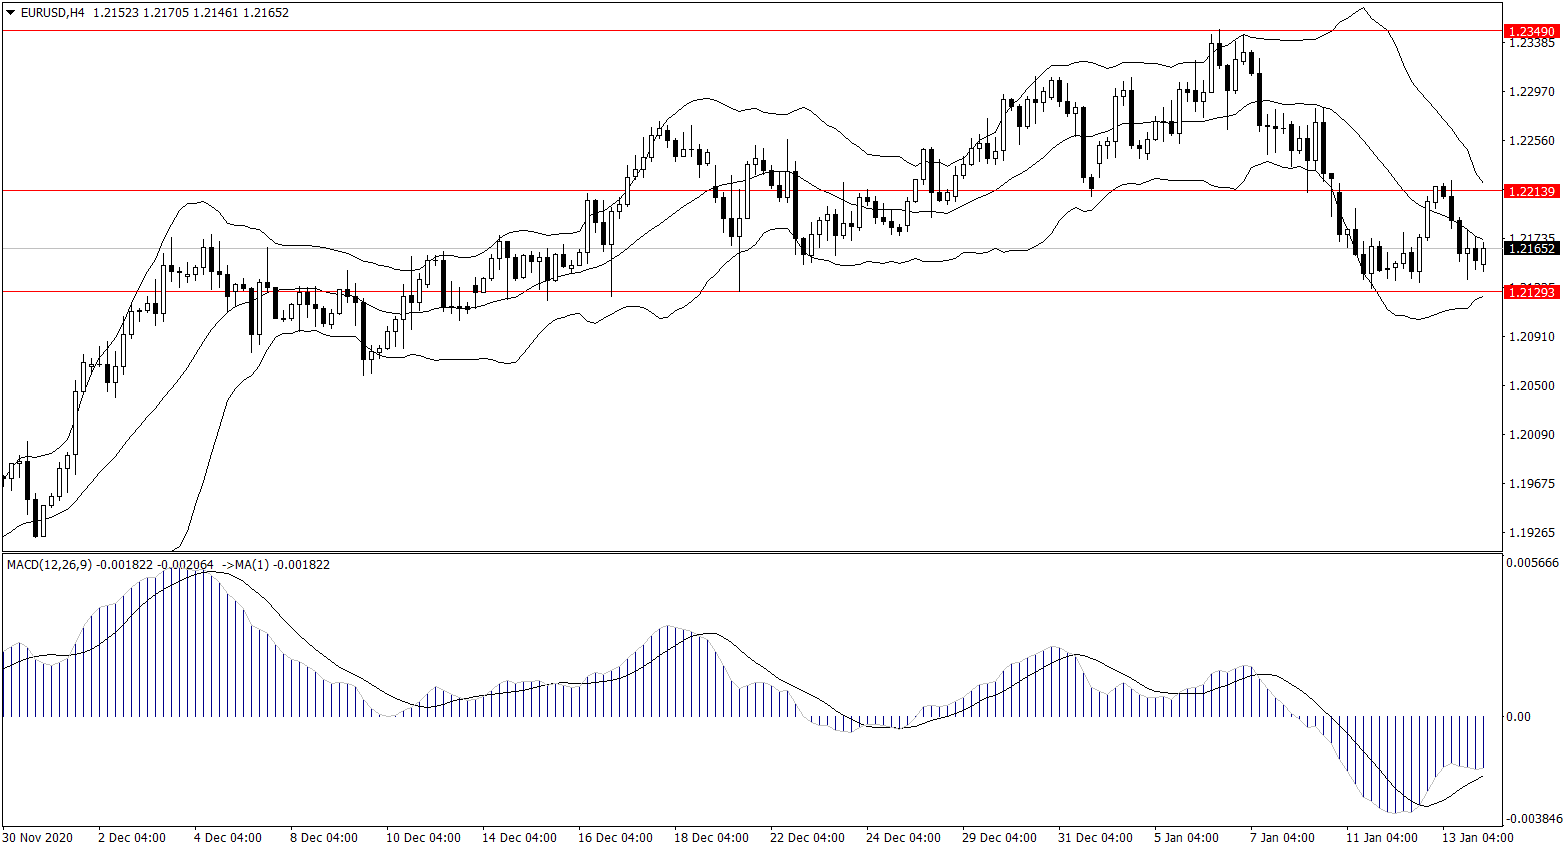Click the 1.22970 price on the scale

coord(1531,92)
